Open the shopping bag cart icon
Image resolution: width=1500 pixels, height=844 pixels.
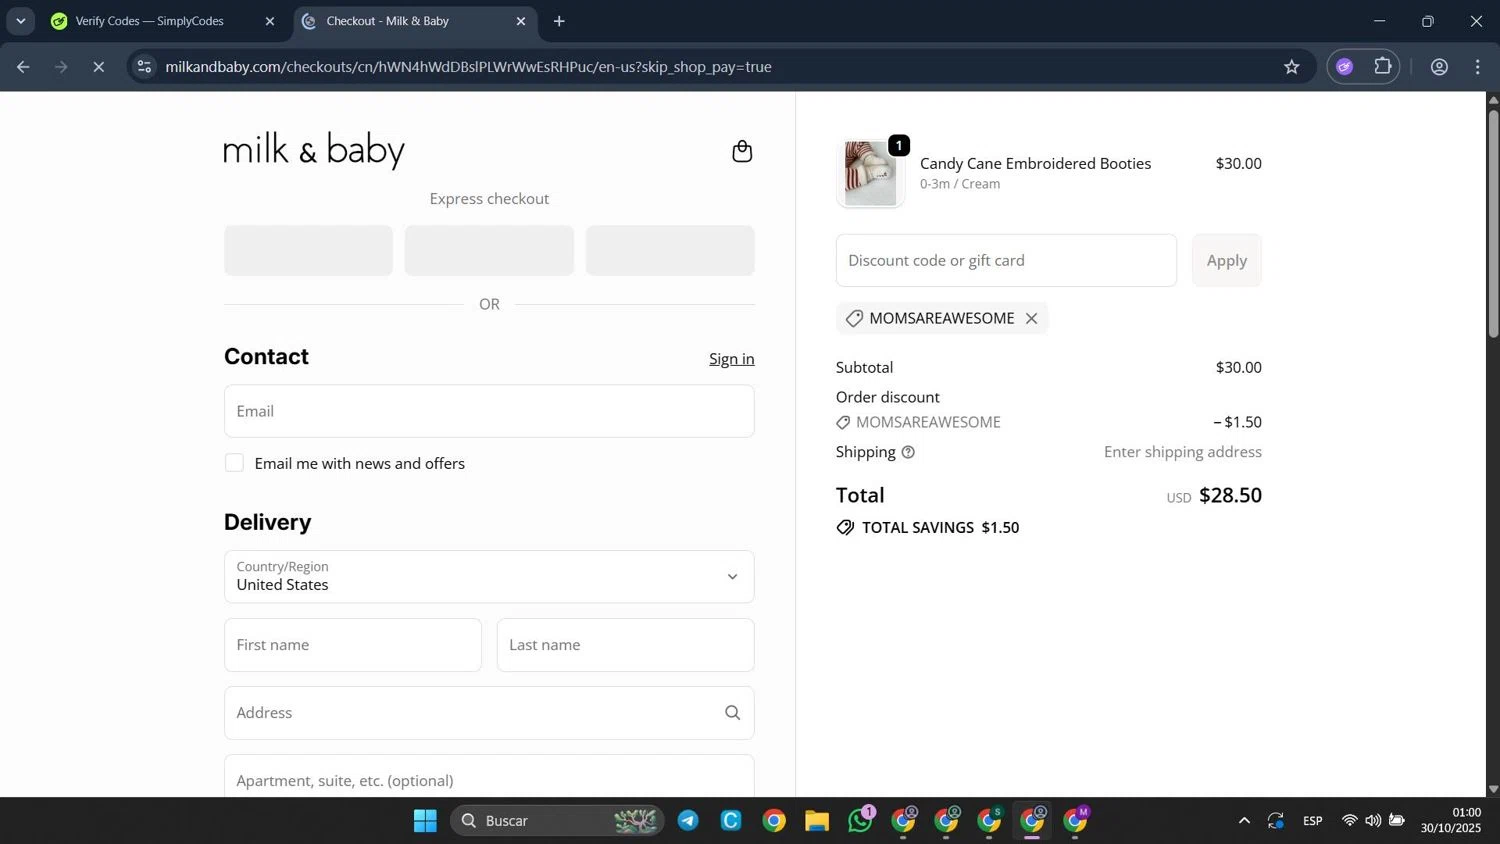point(742,151)
